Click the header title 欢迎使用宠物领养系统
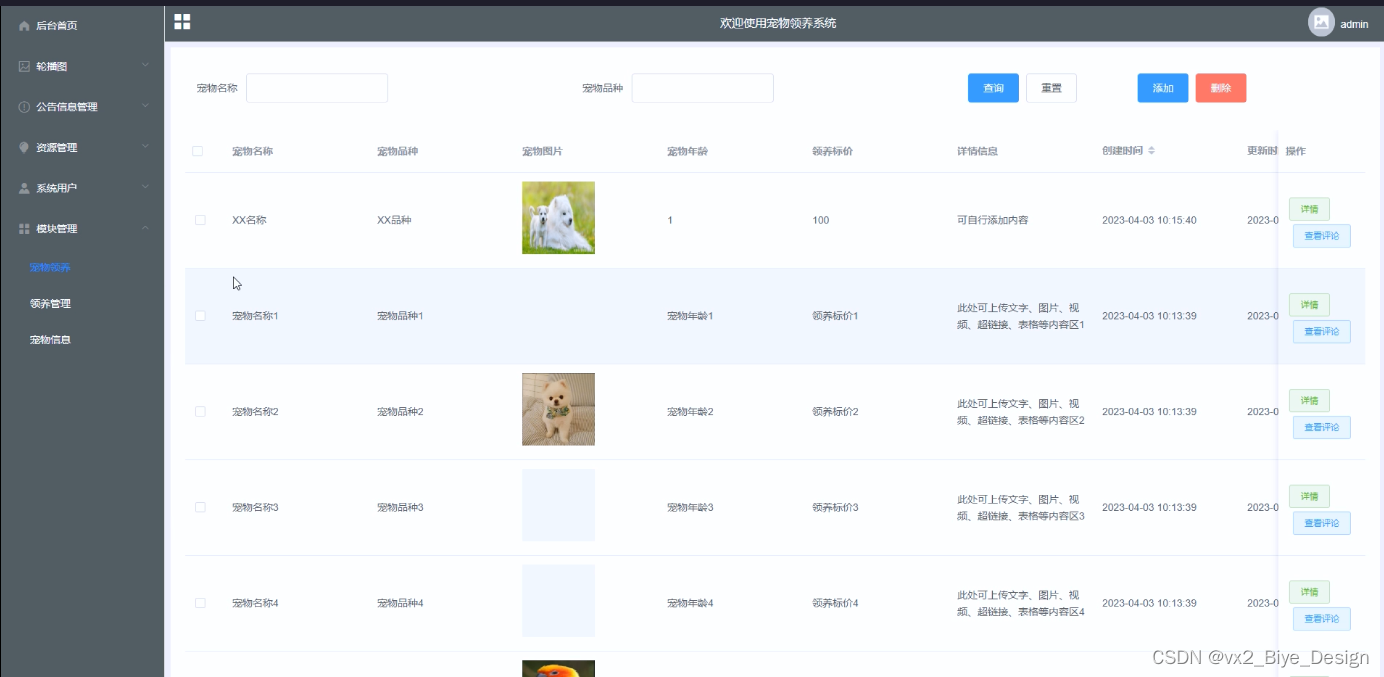This screenshot has height=677, width=1384. tap(778, 23)
